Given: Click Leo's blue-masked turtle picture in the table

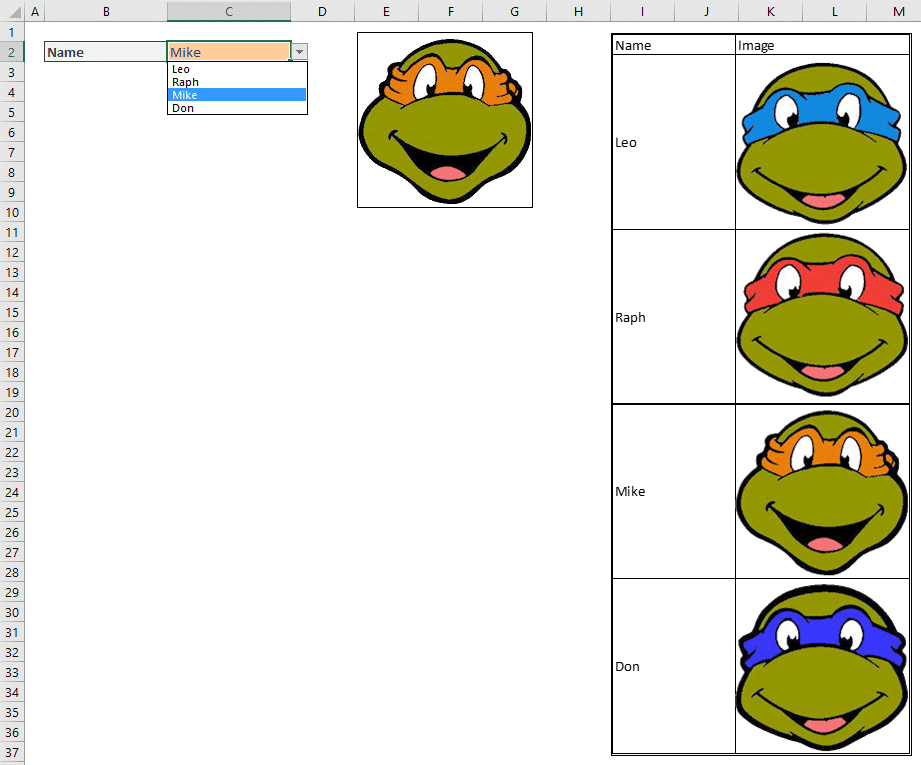Looking at the screenshot, I should tap(821, 140).
